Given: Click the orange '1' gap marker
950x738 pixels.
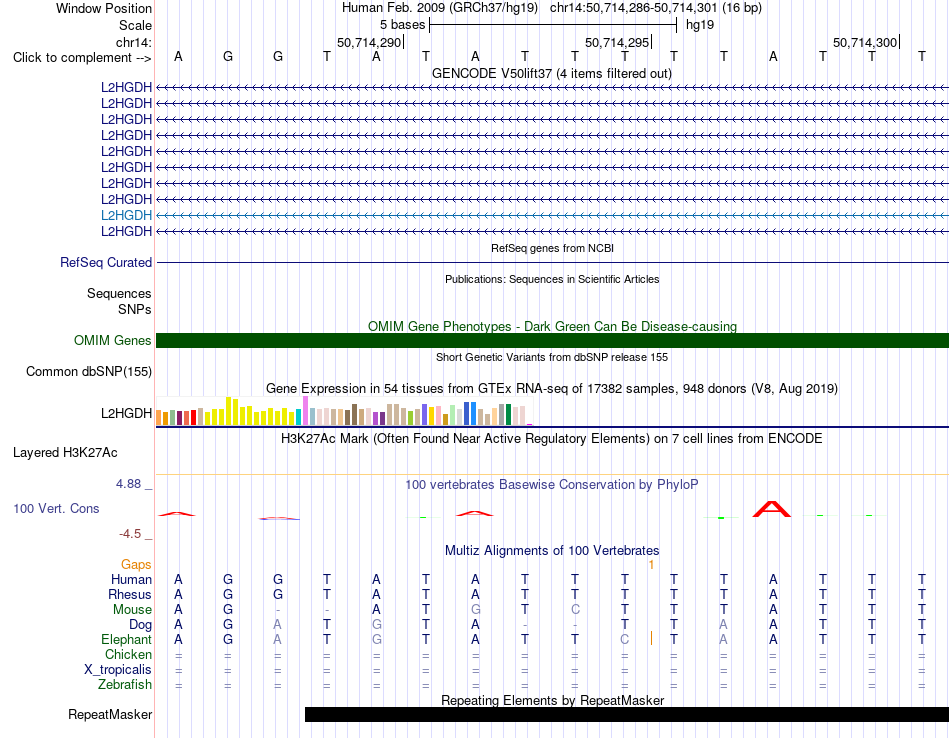Looking at the screenshot, I should pos(651,565).
